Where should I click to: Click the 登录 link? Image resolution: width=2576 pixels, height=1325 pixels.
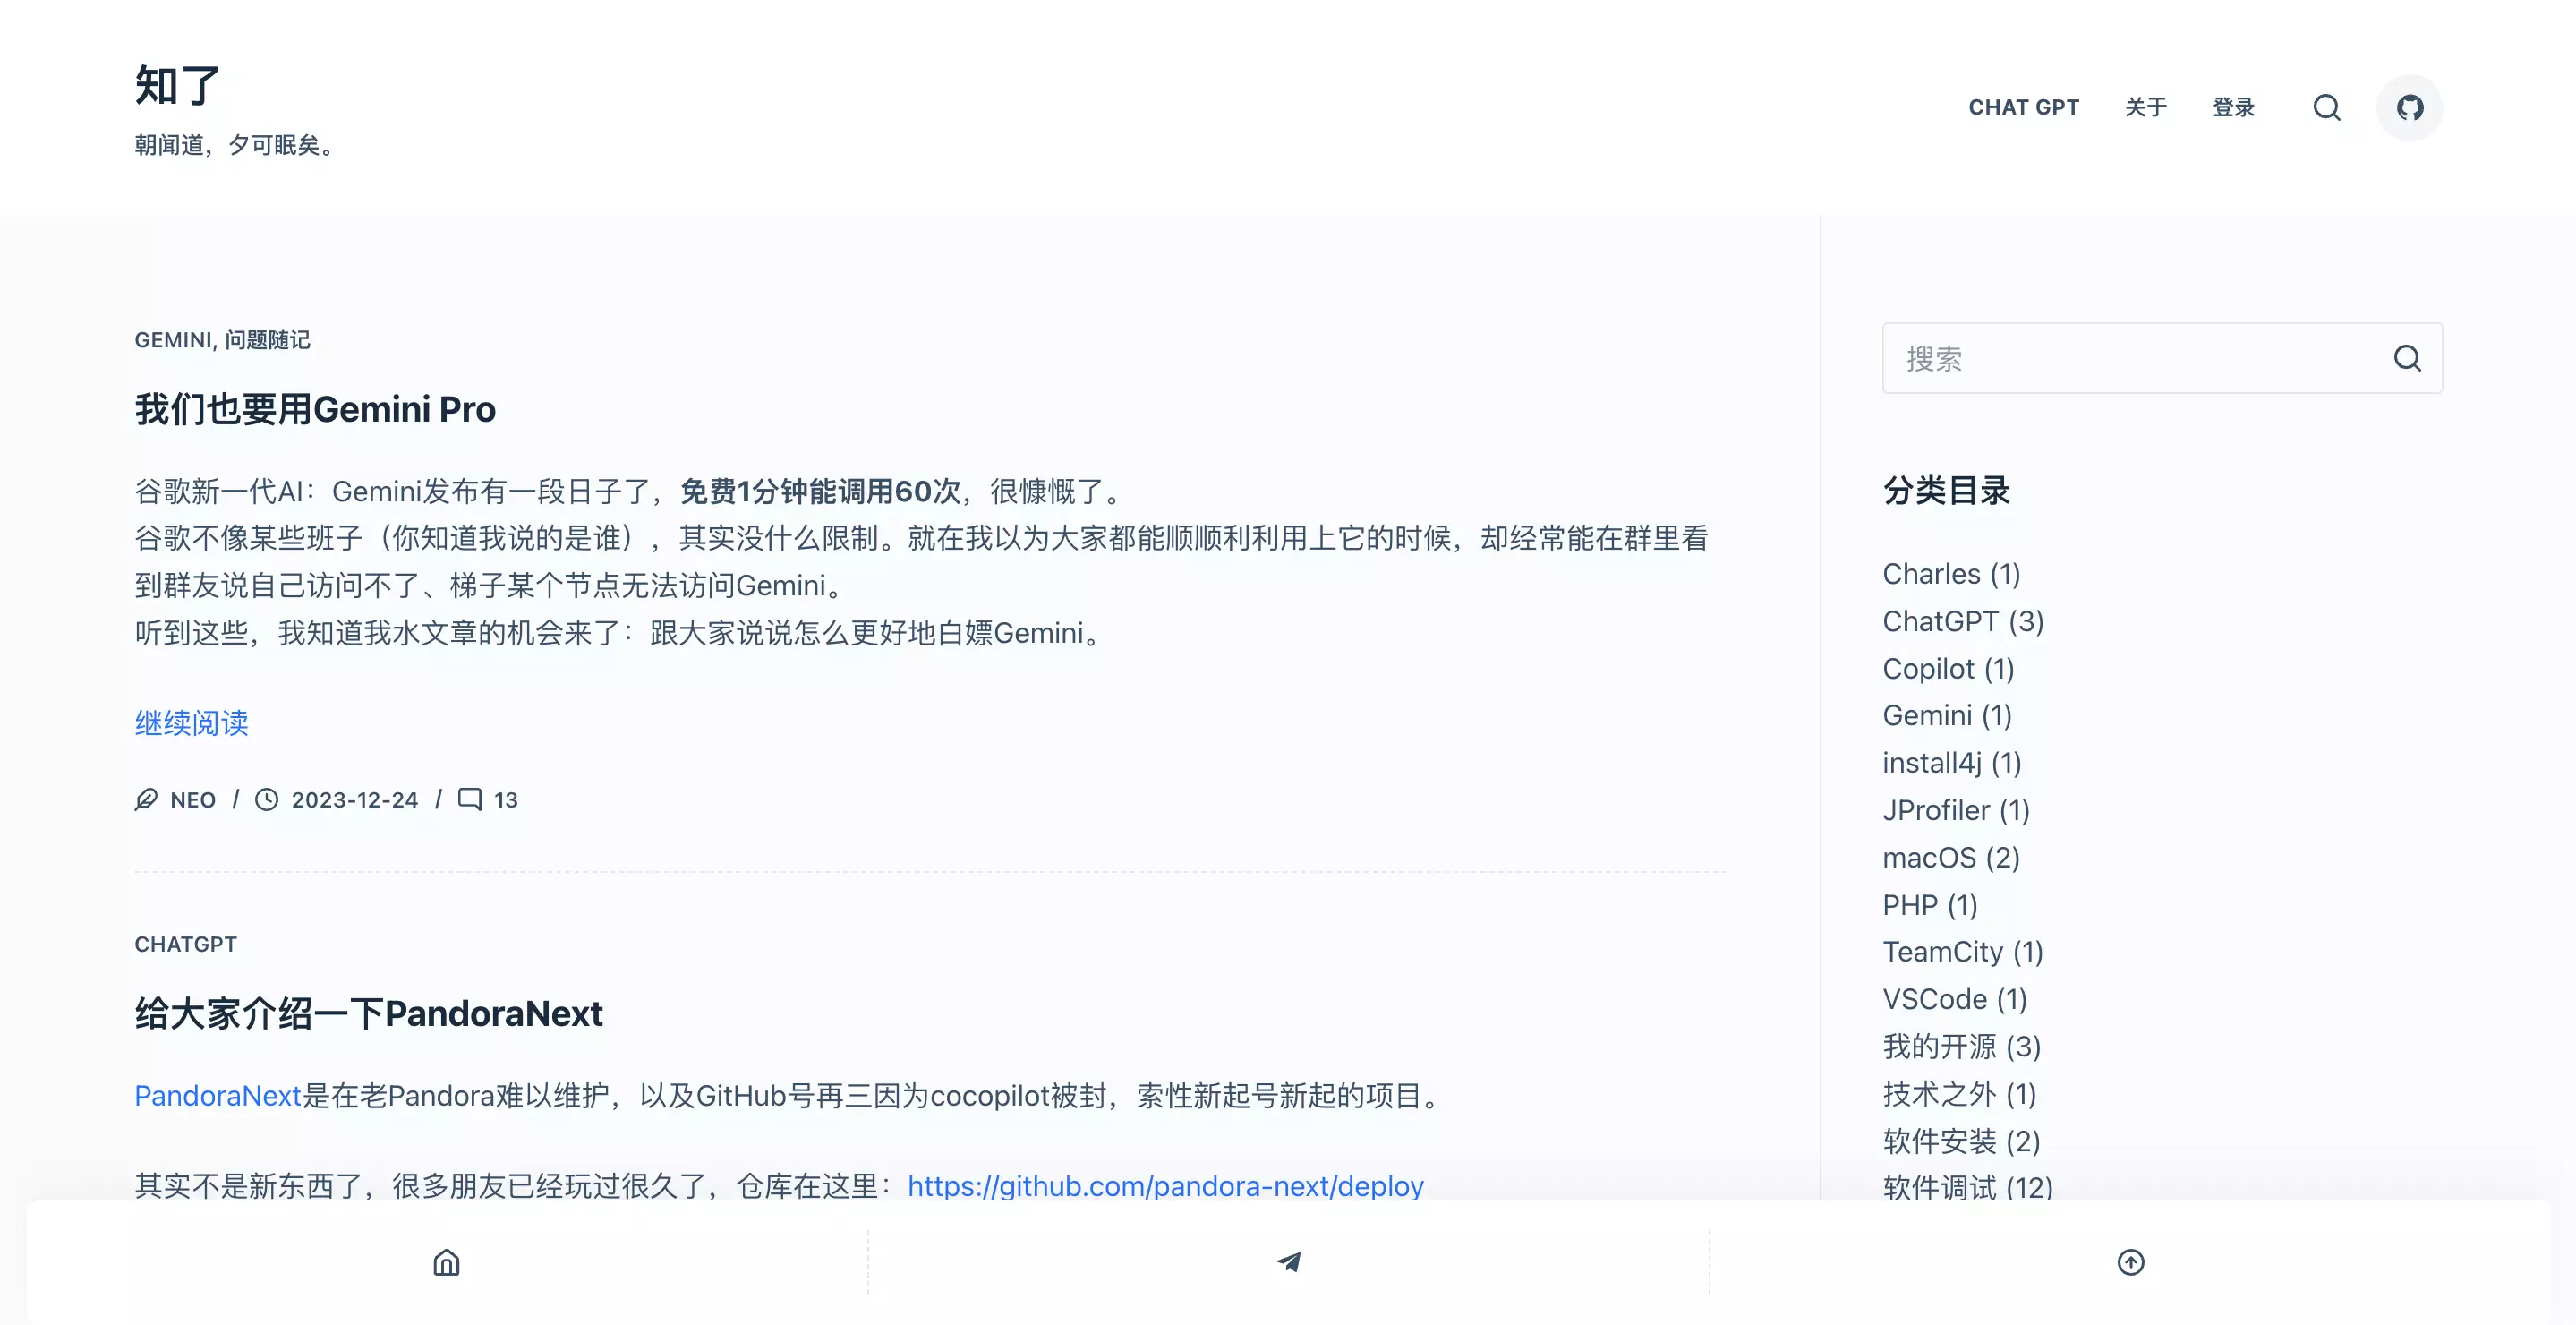click(2234, 107)
